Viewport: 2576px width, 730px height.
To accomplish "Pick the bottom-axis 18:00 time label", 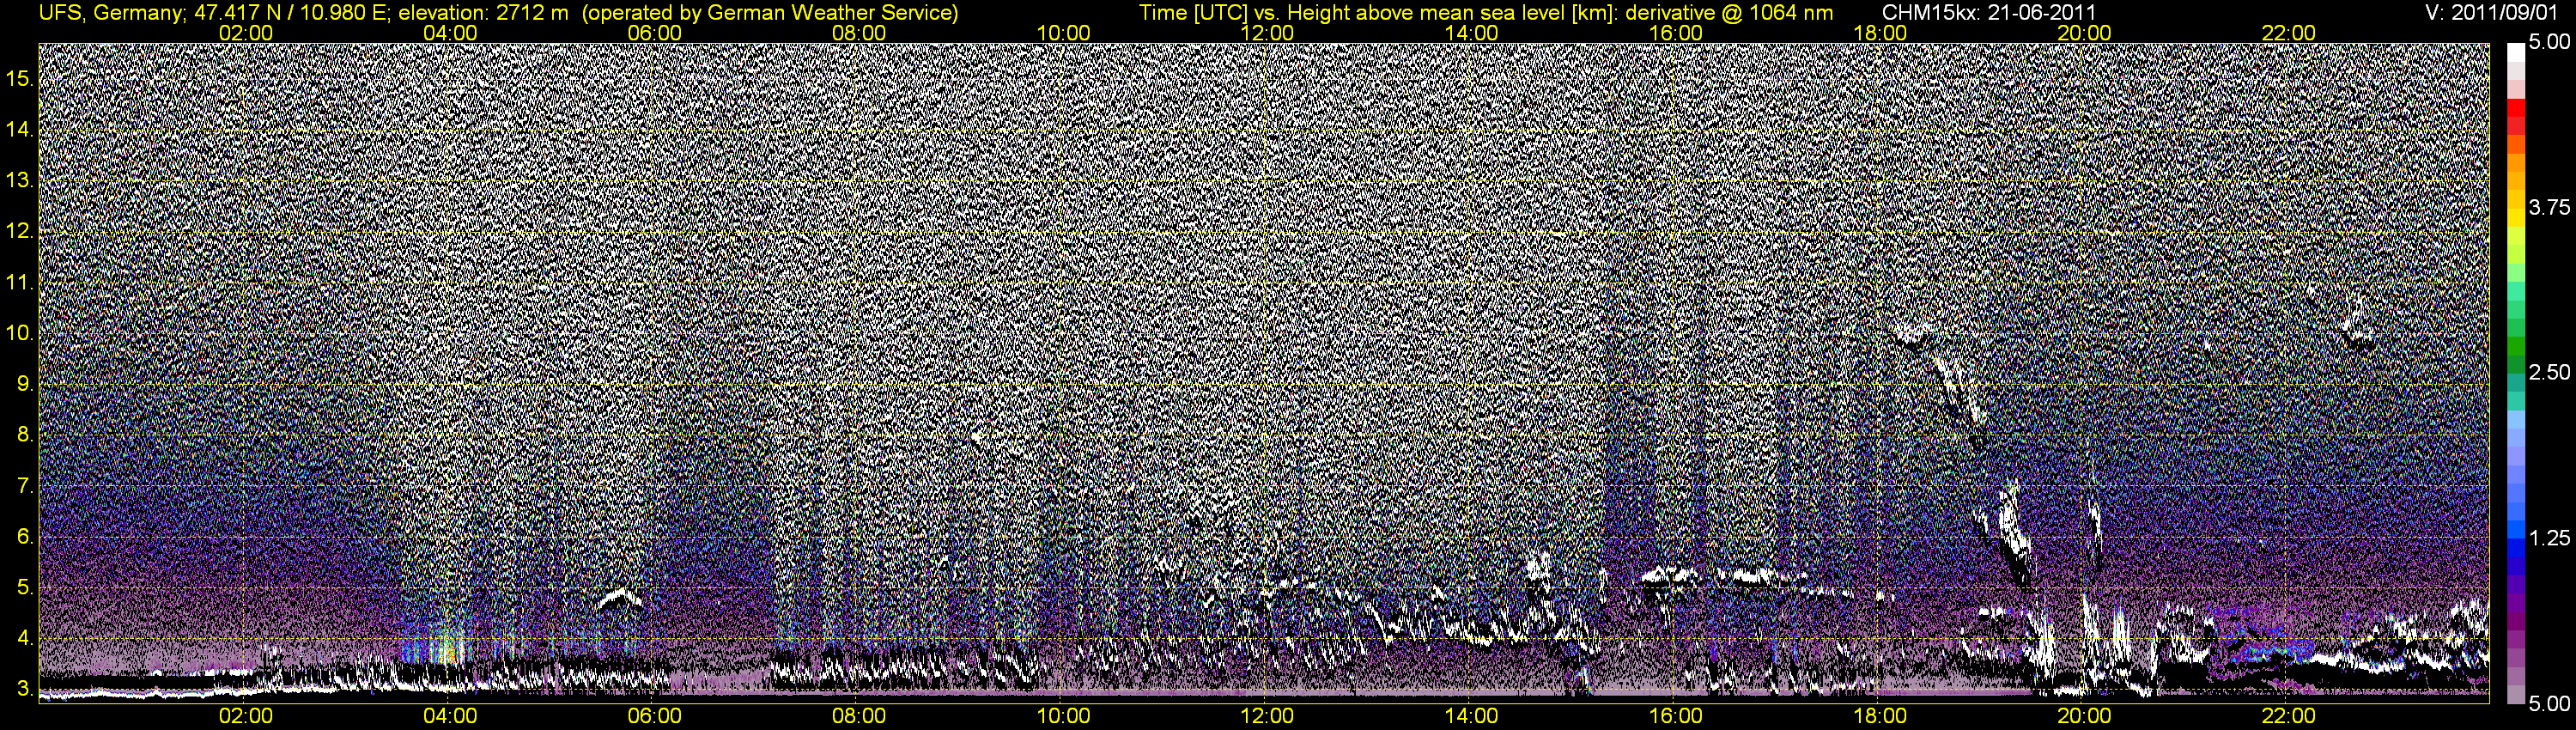I will [1880, 716].
